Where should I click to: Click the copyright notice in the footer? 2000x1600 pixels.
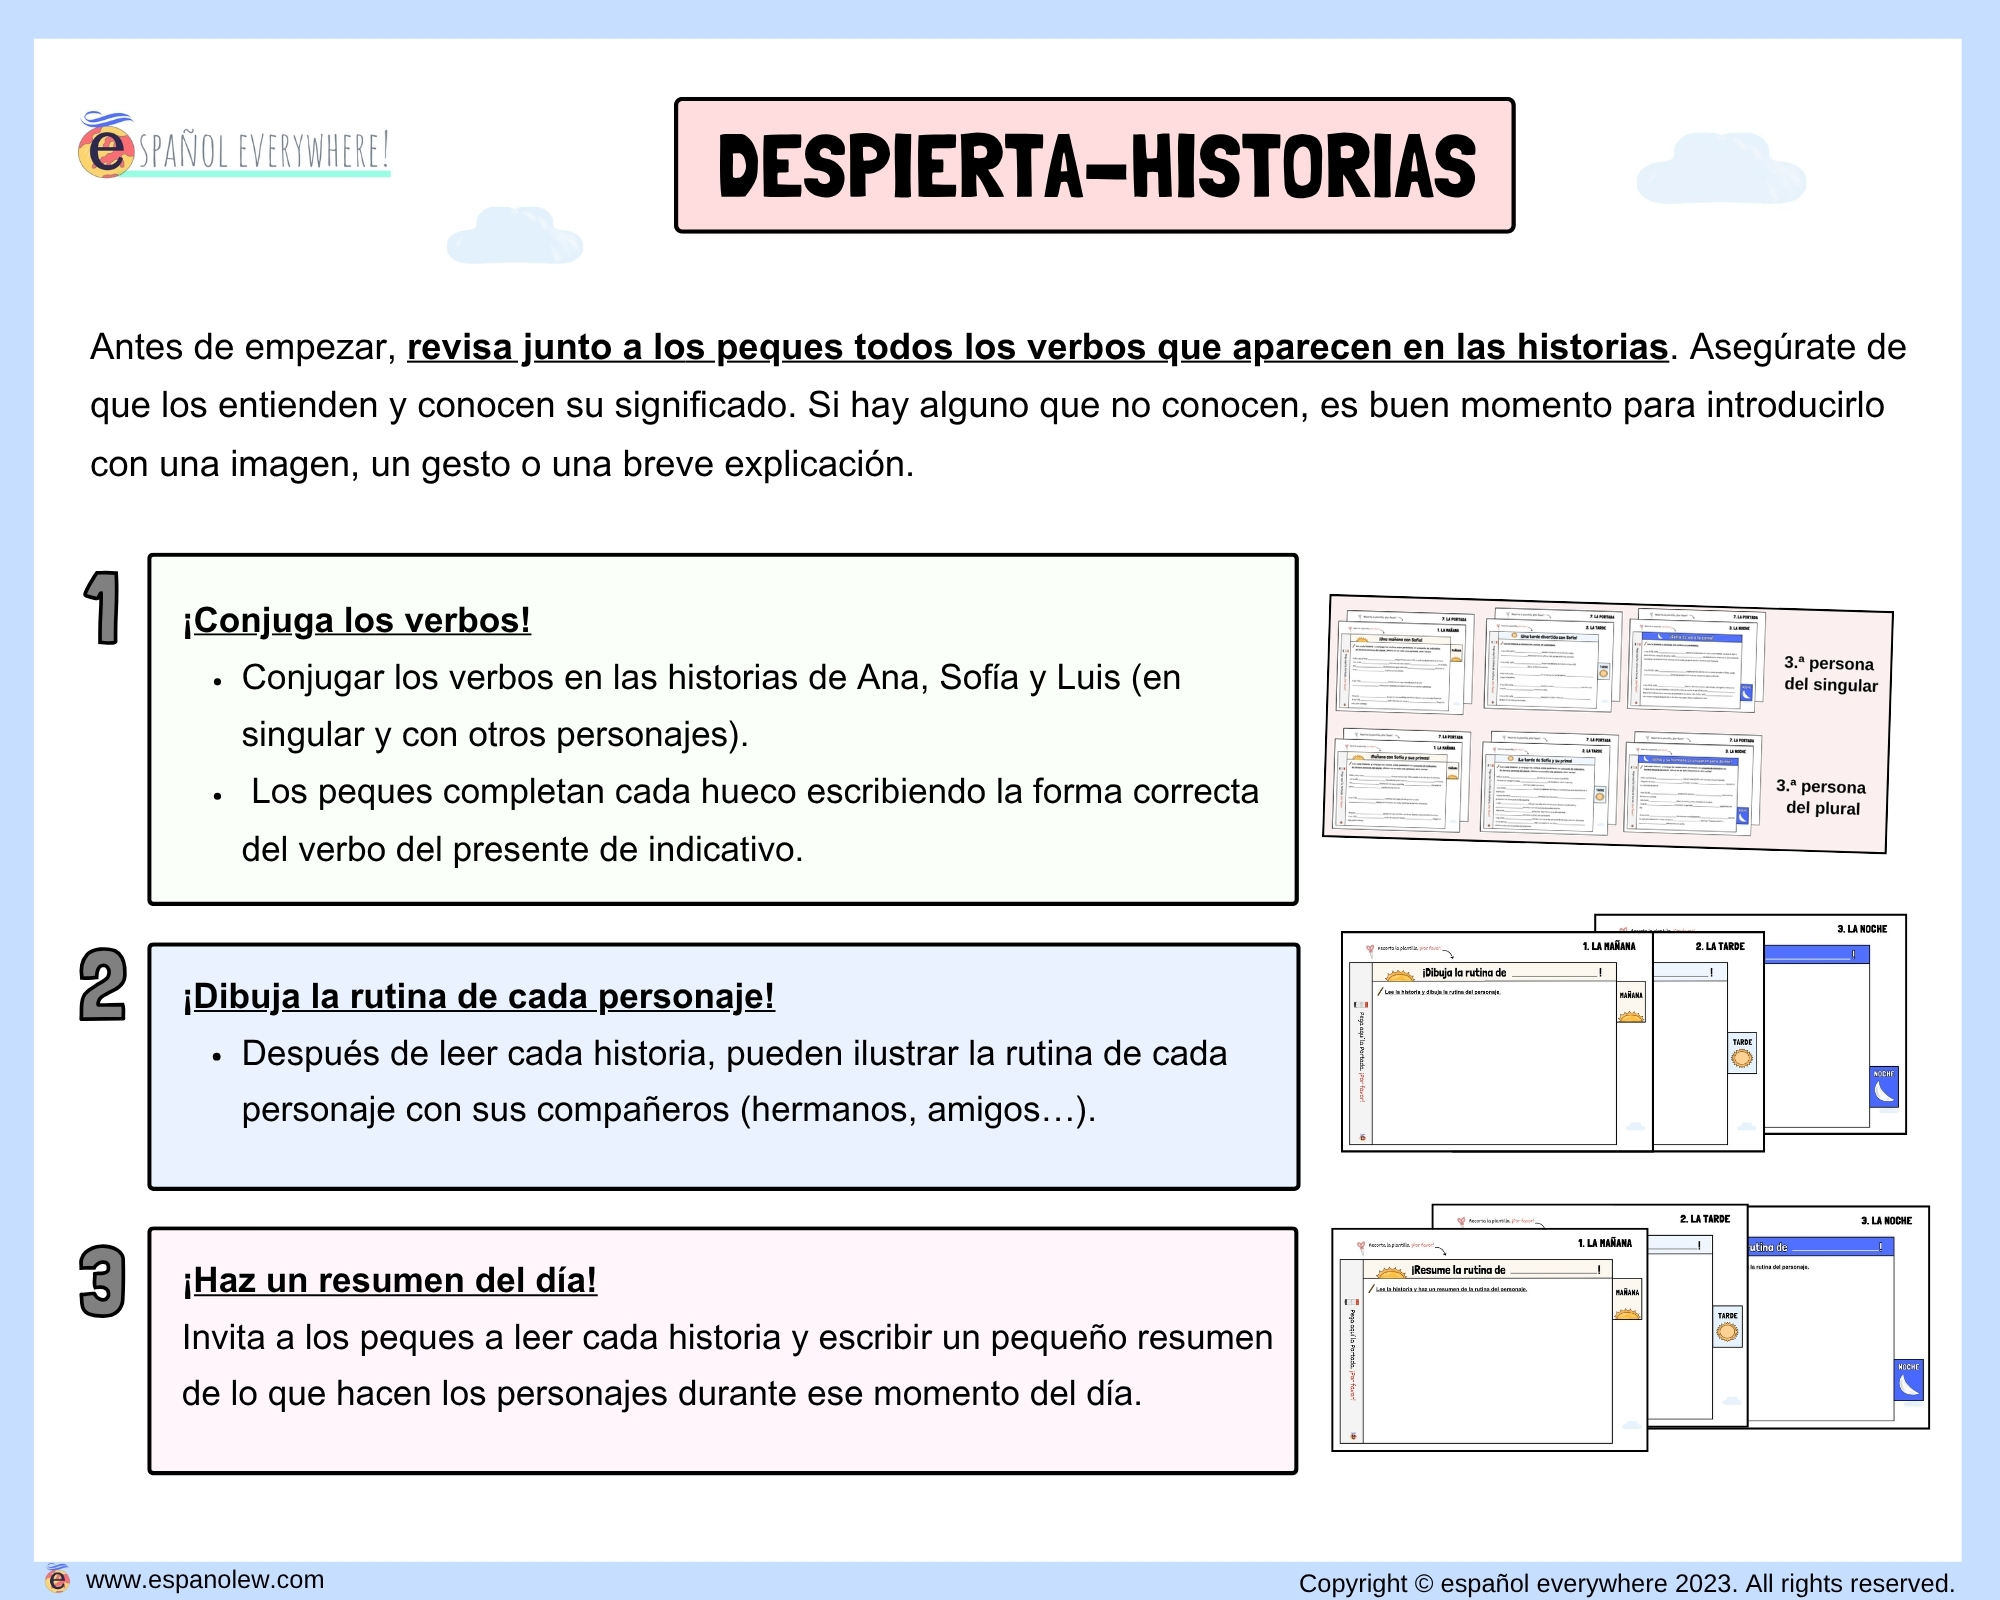tap(1626, 1583)
